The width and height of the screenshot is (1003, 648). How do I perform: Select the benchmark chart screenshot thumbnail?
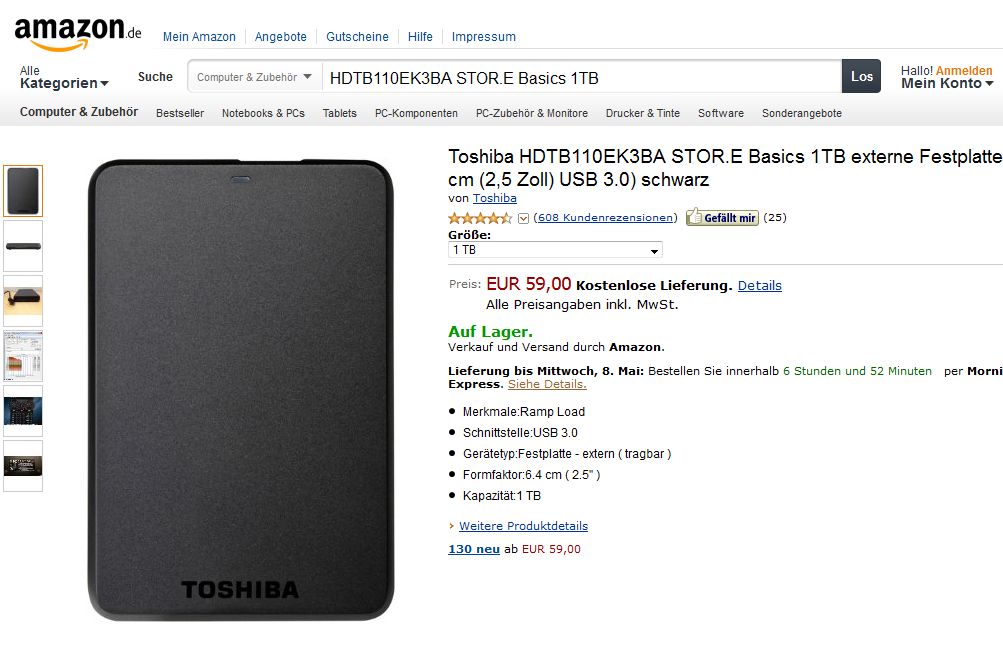coord(23,356)
